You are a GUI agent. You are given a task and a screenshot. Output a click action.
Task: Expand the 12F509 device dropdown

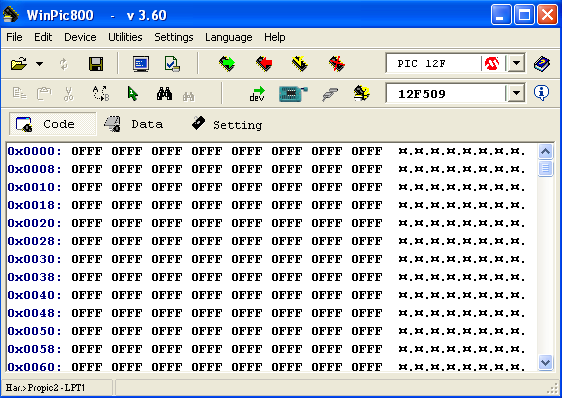516,93
